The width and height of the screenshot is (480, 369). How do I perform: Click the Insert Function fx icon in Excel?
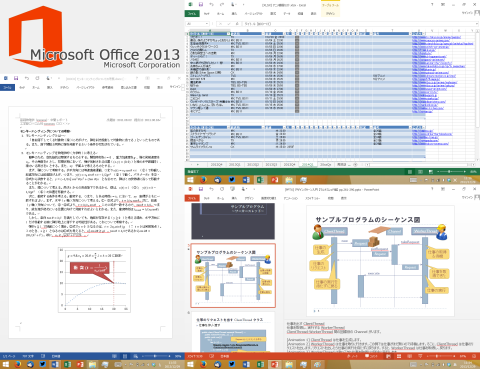pyautogui.click(x=237, y=24)
